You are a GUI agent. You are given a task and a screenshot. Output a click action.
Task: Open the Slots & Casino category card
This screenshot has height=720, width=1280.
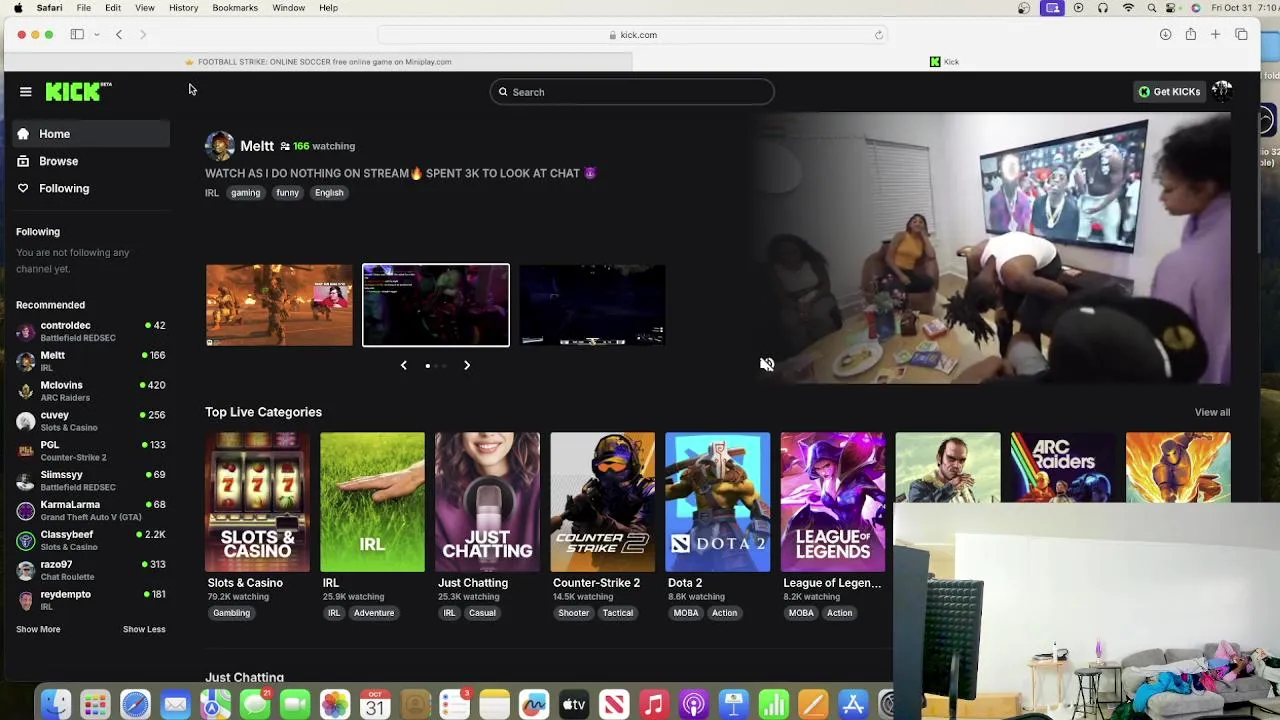[257, 502]
